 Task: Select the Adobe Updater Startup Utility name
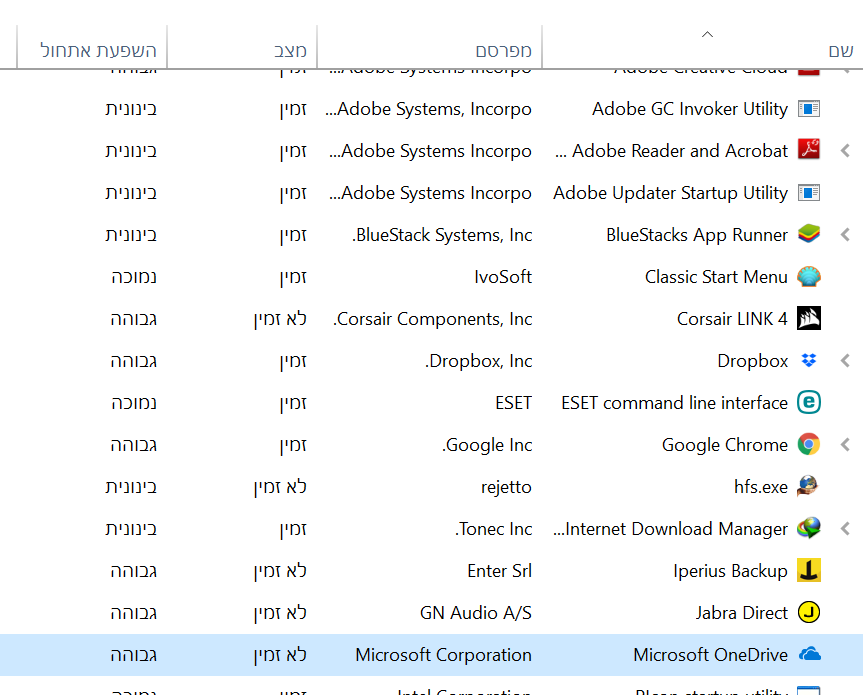pos(670,193)
